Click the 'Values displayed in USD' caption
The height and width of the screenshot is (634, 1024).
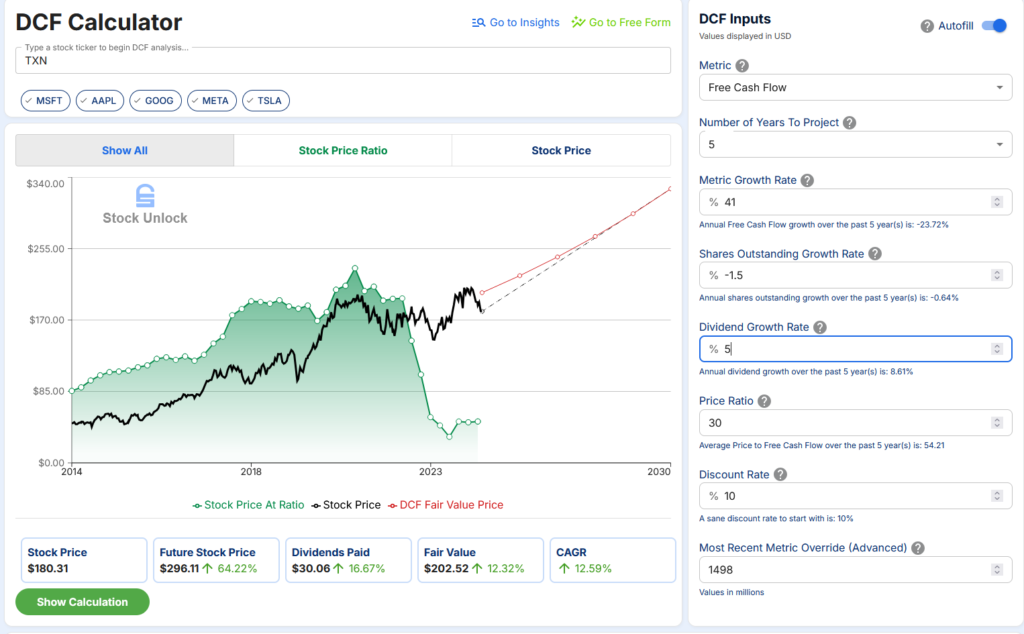[x=745, y=37]
